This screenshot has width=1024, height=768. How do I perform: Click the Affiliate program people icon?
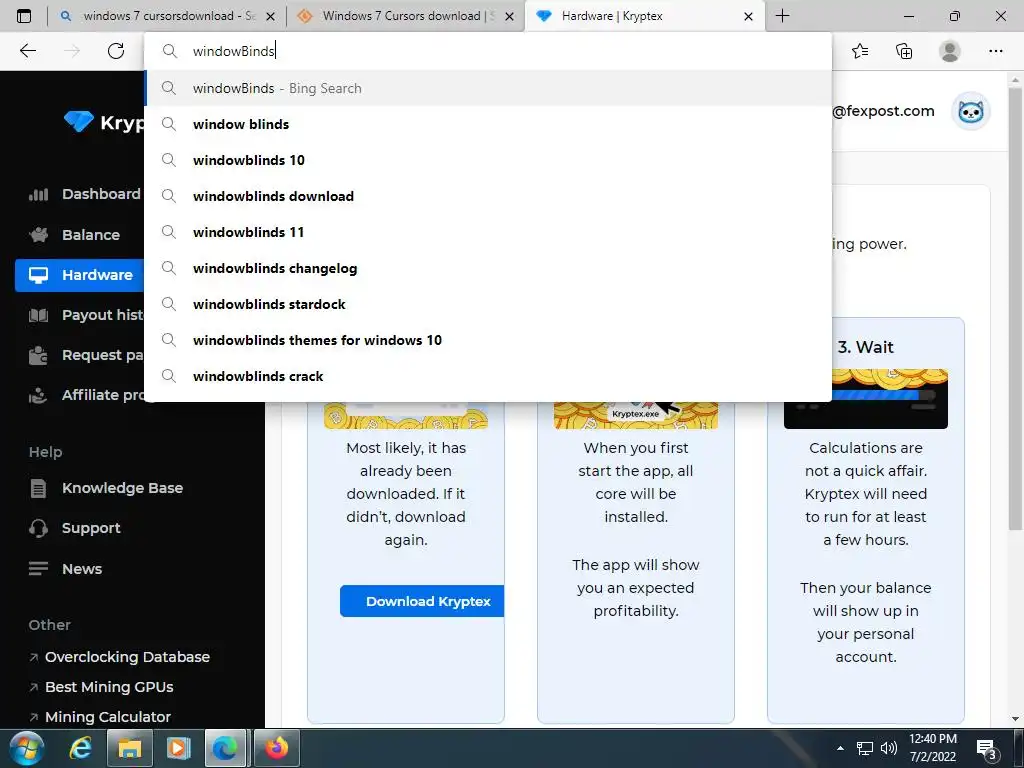39,396
